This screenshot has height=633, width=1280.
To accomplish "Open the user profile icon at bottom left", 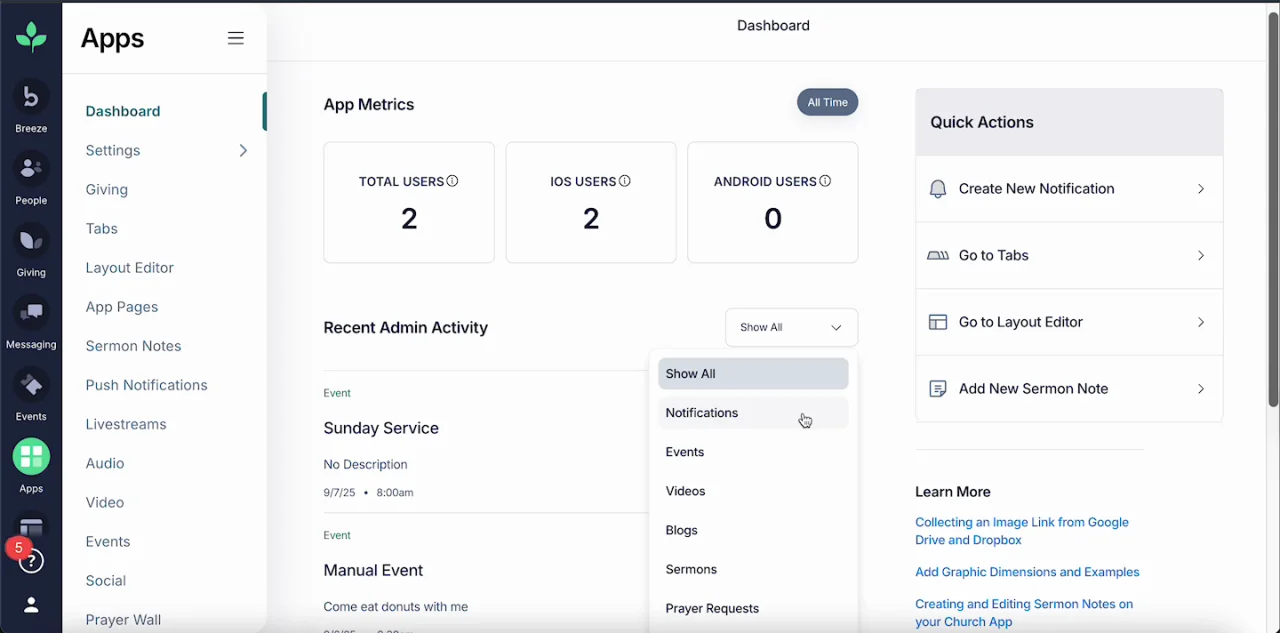I will click(31, 605).
